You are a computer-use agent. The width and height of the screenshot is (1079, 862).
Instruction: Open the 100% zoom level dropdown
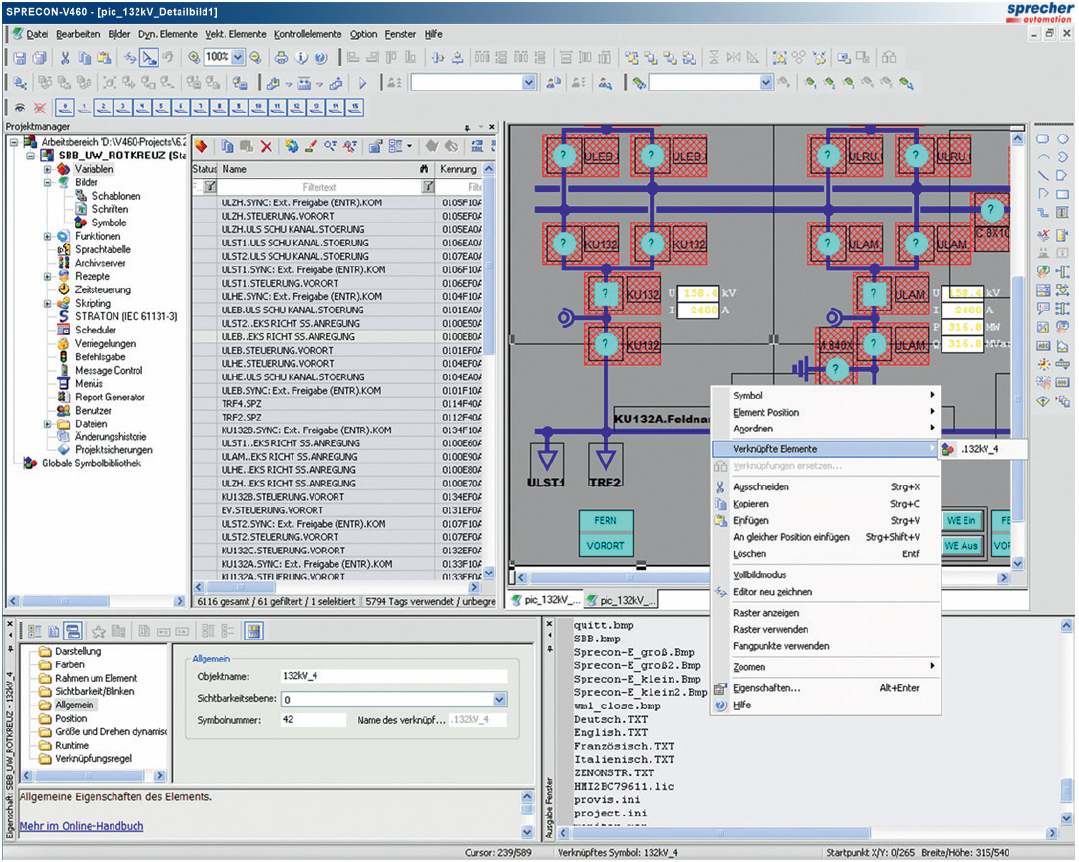tap(238, 57)
